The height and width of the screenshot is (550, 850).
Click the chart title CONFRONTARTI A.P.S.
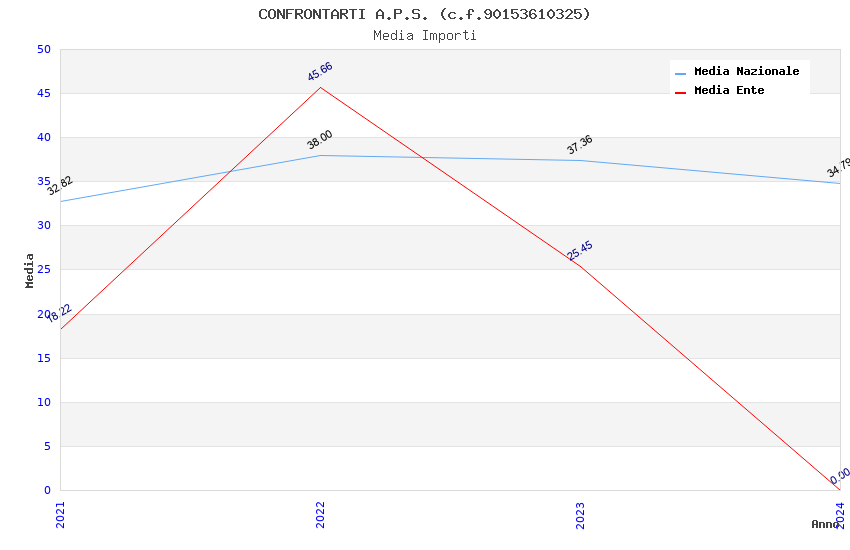pyautogui.click(x=424, y=14)
